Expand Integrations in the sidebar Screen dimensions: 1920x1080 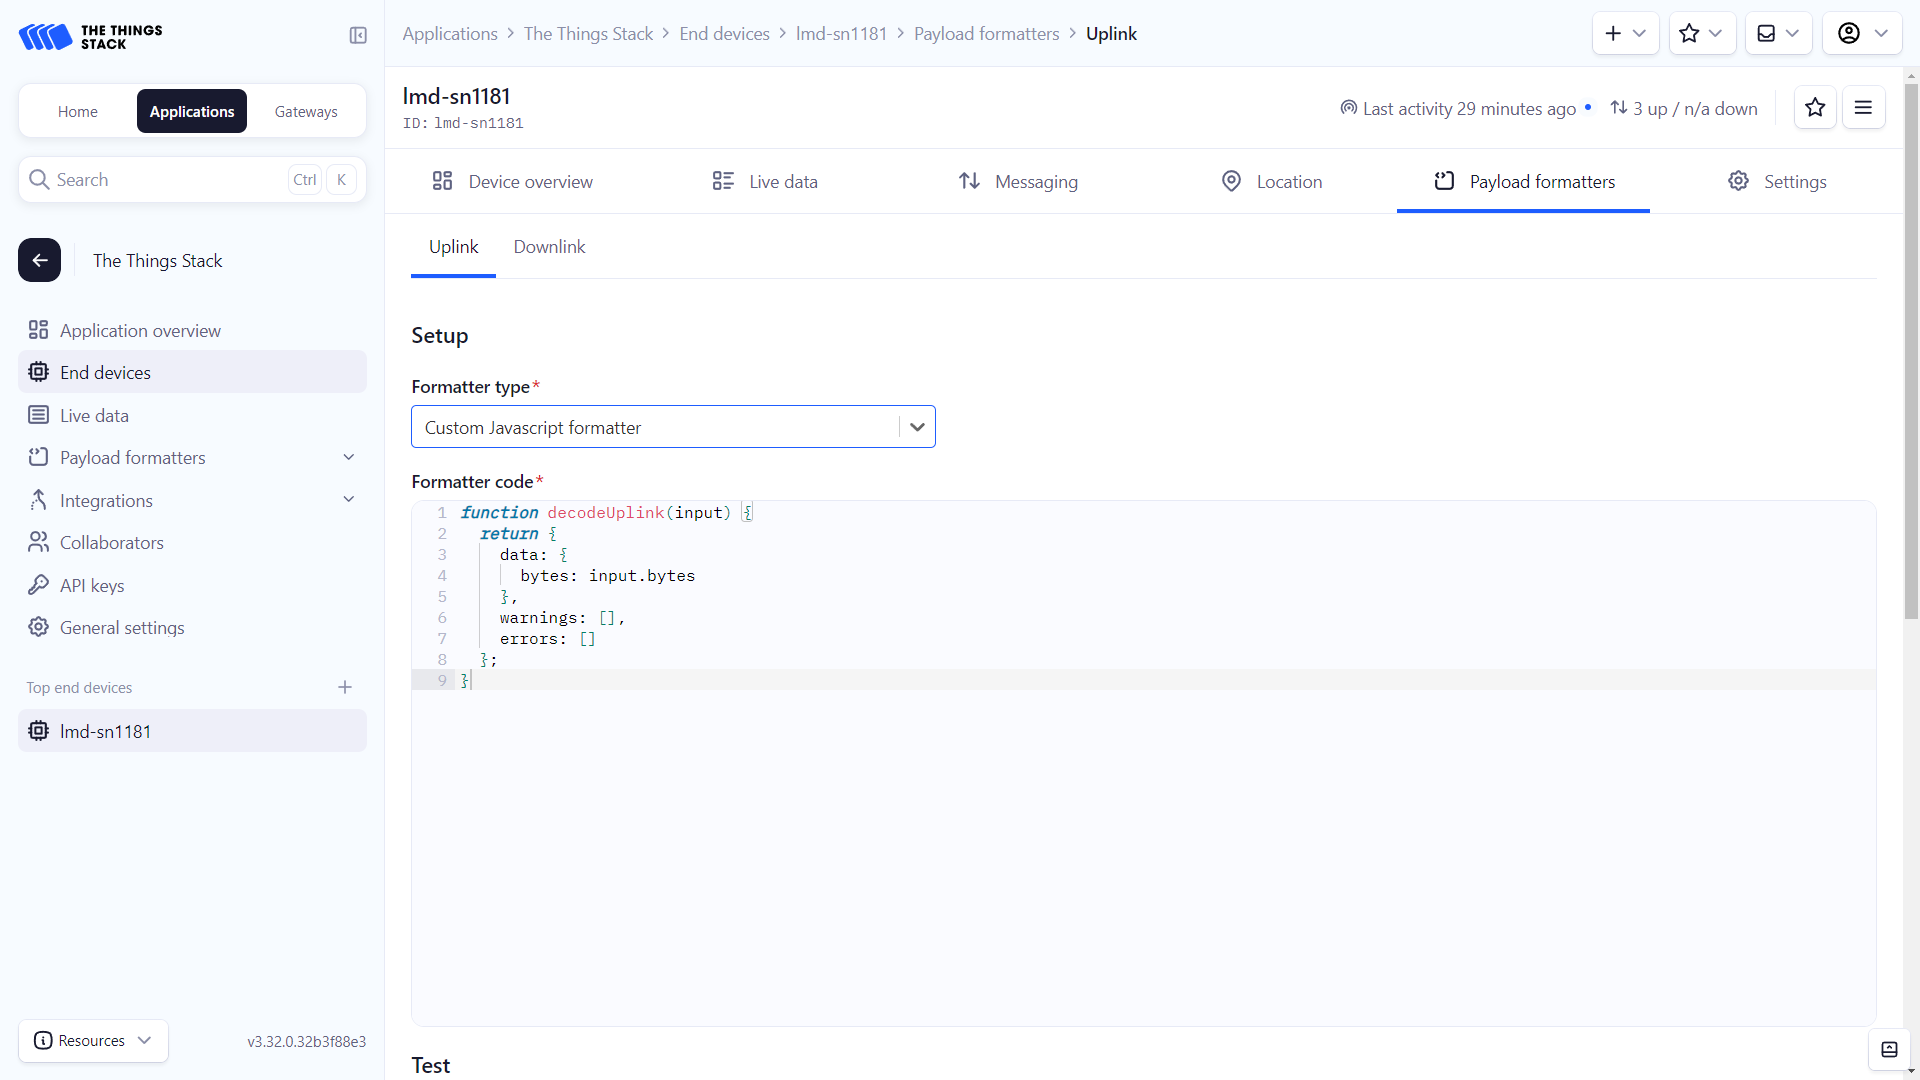click(x=349, y=500)
